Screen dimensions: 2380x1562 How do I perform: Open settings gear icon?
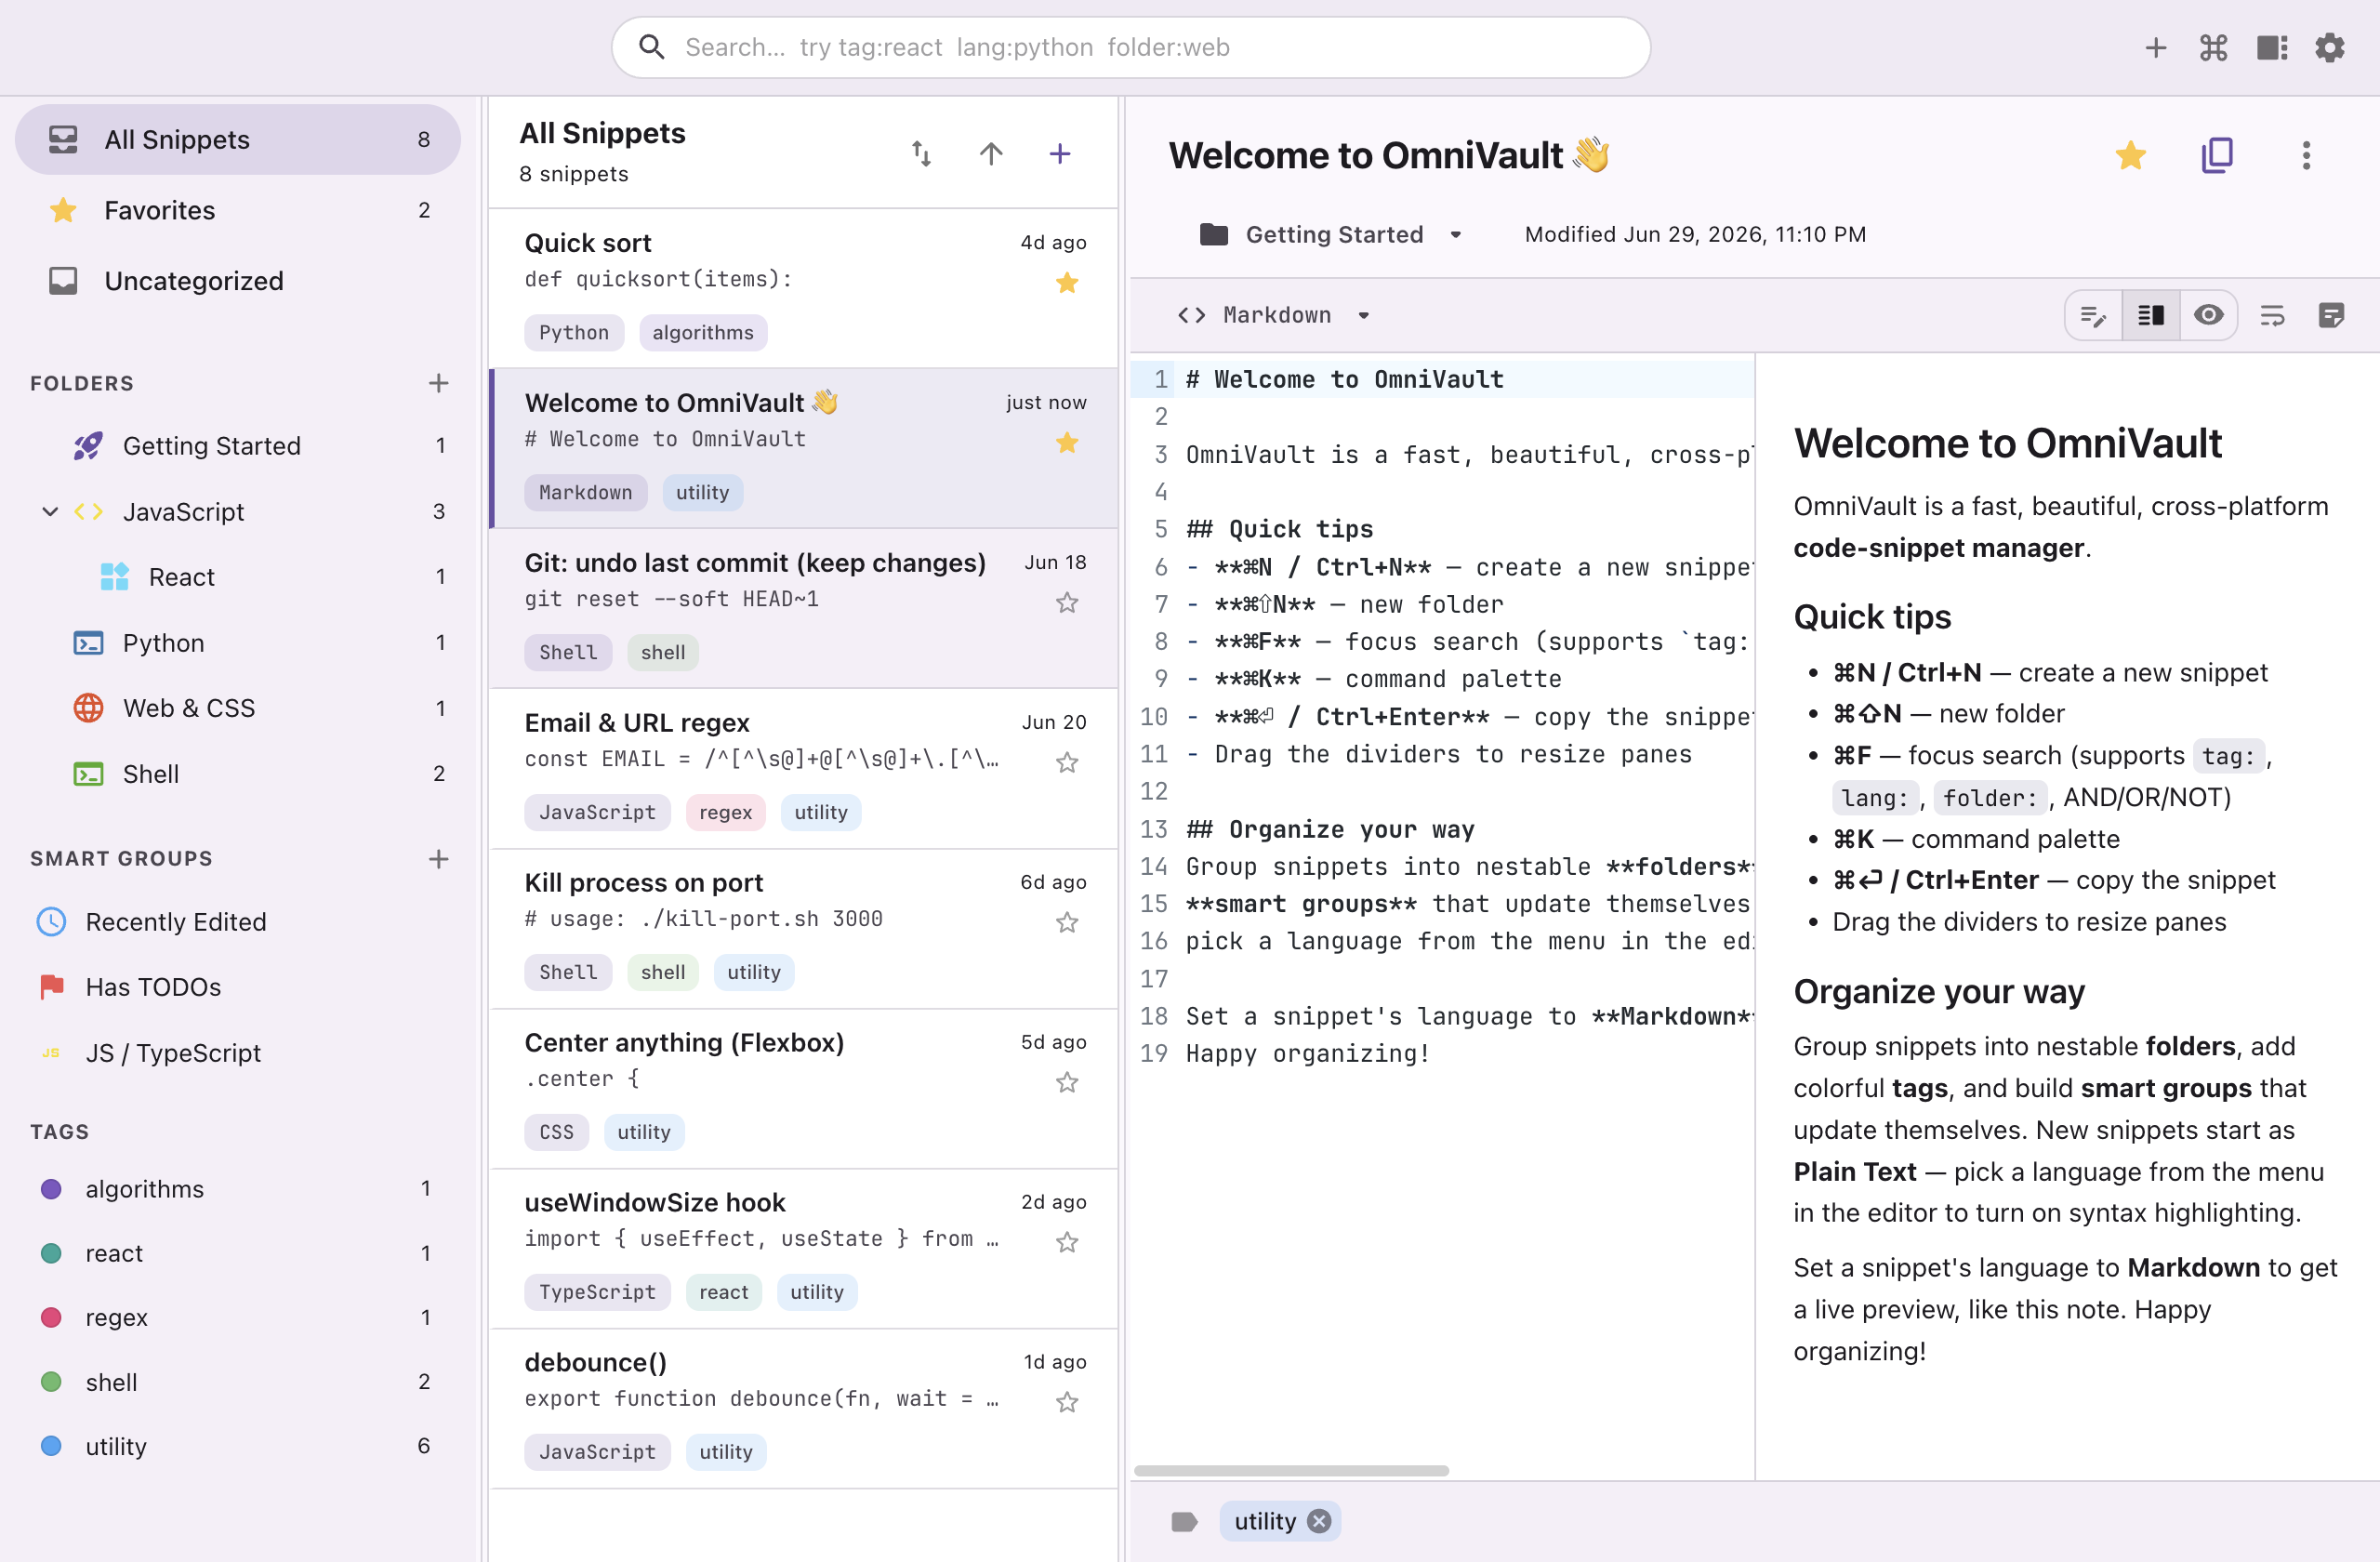(2330, 47)
